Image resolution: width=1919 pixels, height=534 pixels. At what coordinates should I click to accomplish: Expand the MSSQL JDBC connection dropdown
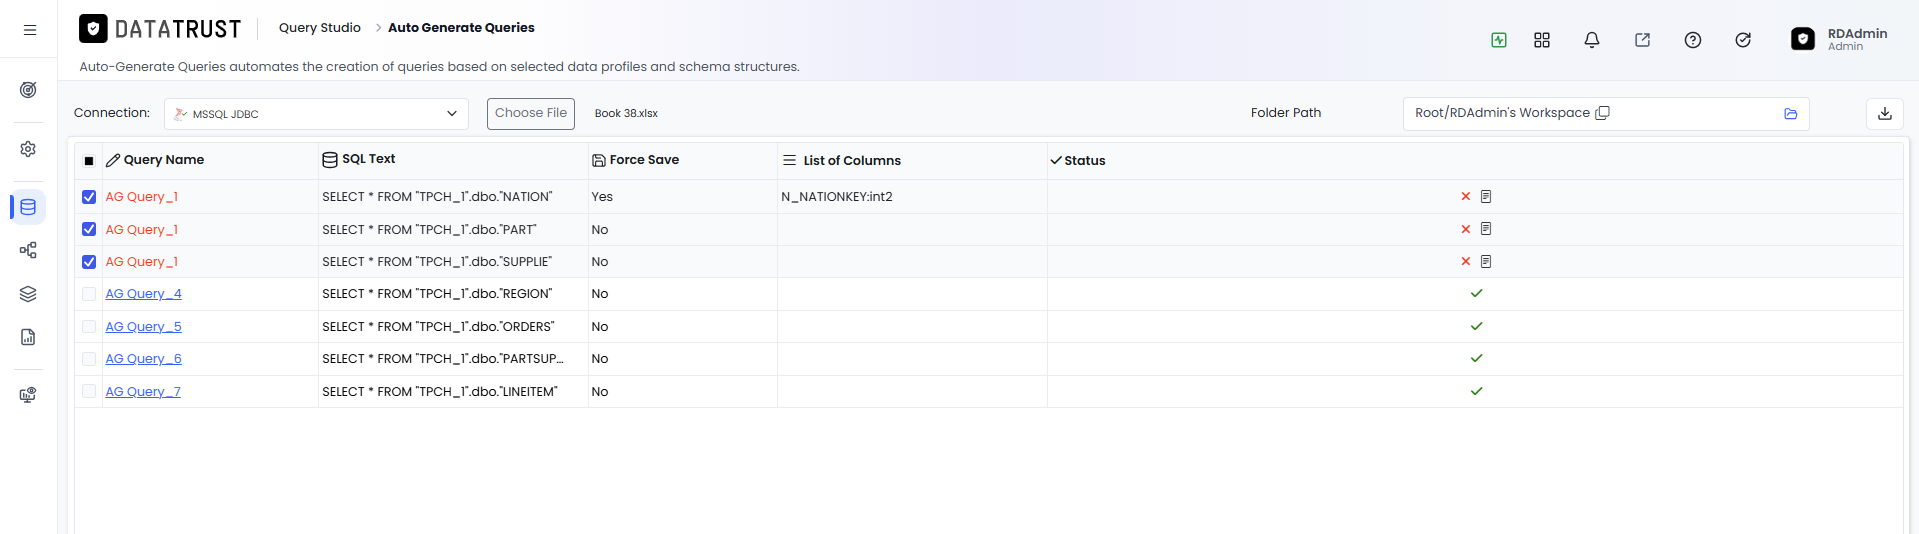pos(316,114)
